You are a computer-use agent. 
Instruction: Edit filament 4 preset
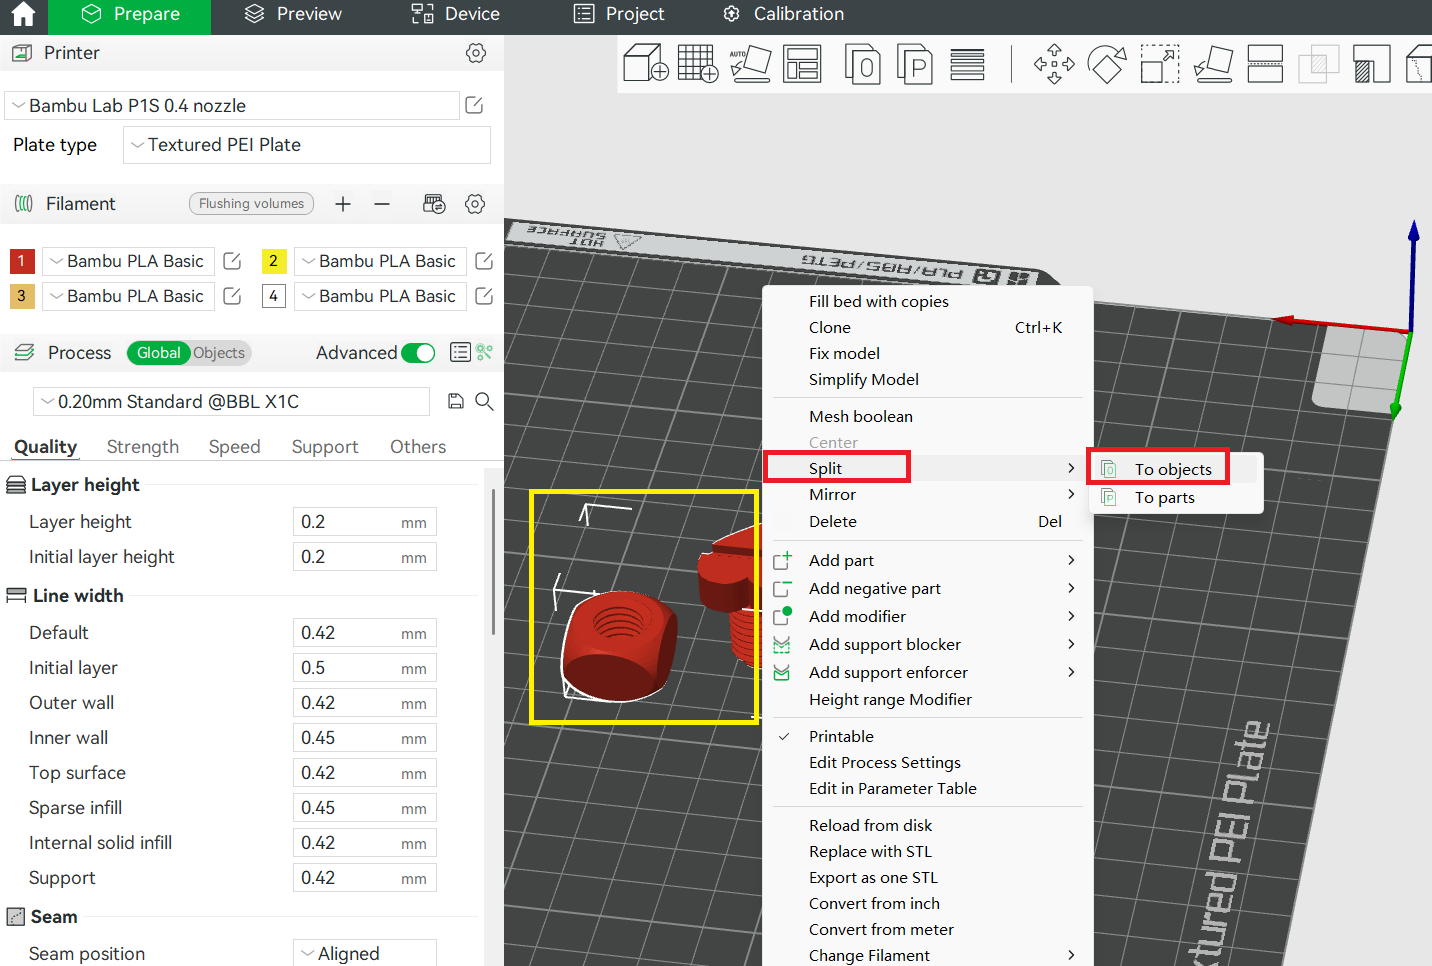tap(484, 296)
